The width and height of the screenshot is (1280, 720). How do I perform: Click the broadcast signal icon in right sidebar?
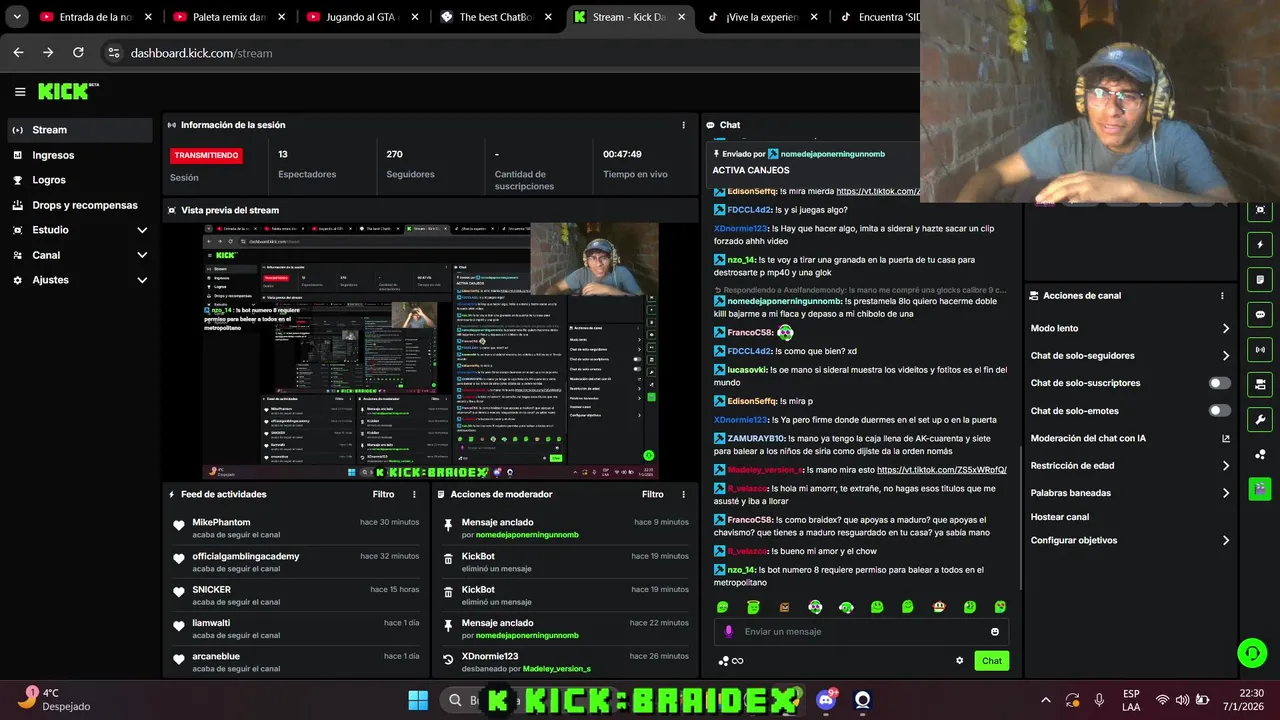pos(1260,350)
